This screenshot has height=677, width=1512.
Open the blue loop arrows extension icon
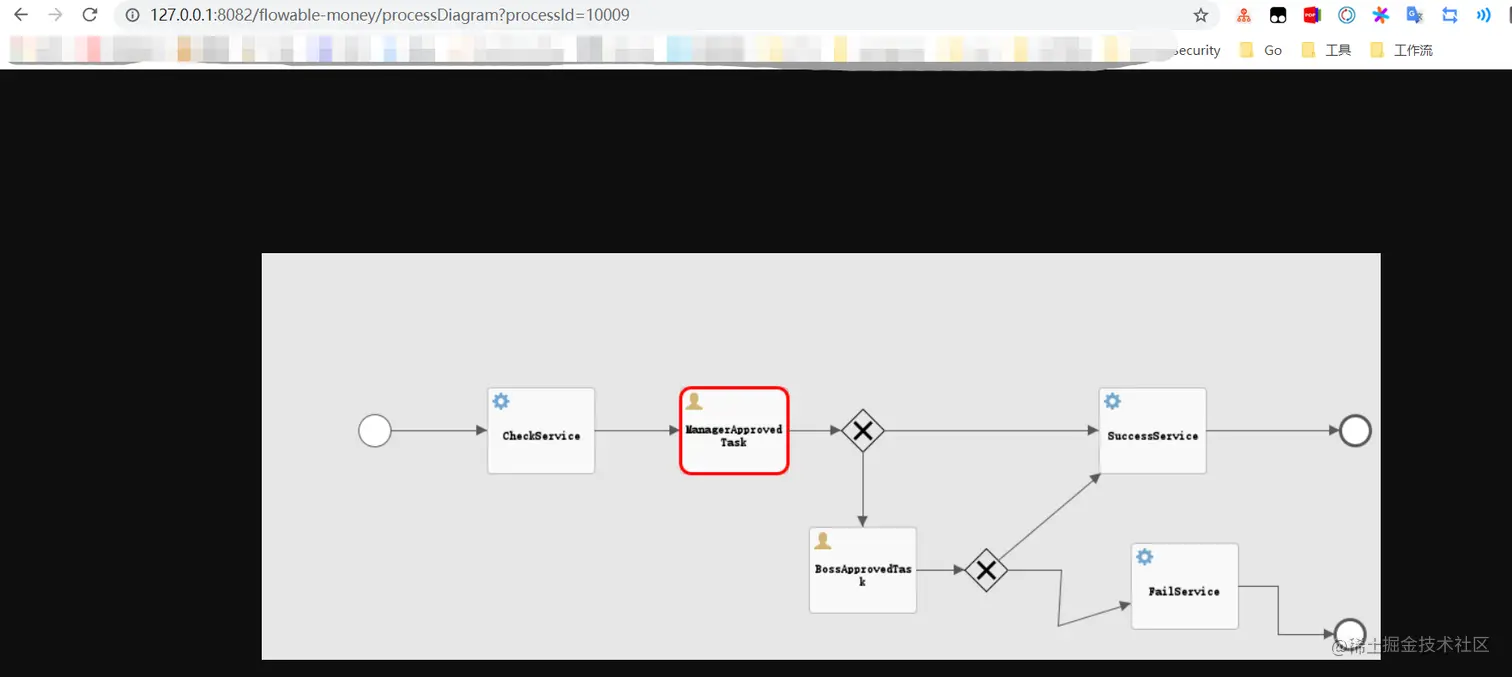[x=1450, y=15]
